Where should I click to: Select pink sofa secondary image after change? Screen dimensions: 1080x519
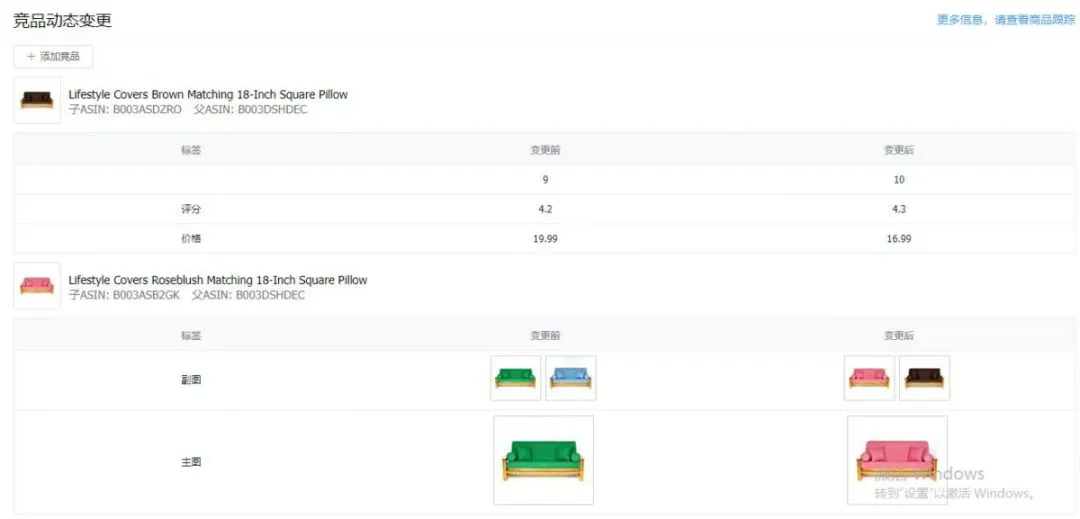tap(869, 378)
